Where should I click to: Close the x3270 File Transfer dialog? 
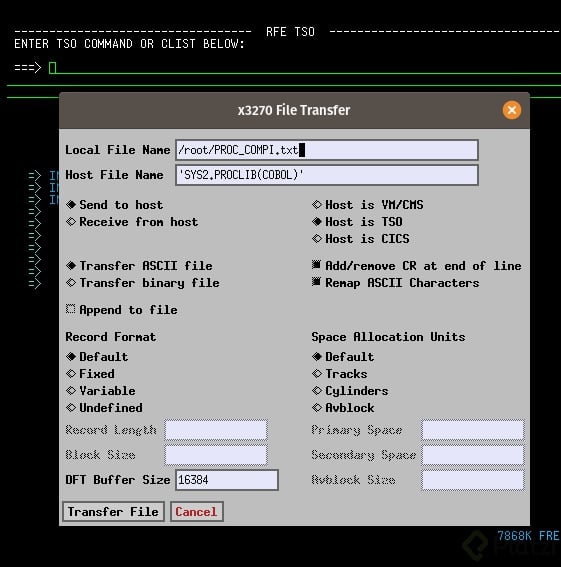[511, 110]
